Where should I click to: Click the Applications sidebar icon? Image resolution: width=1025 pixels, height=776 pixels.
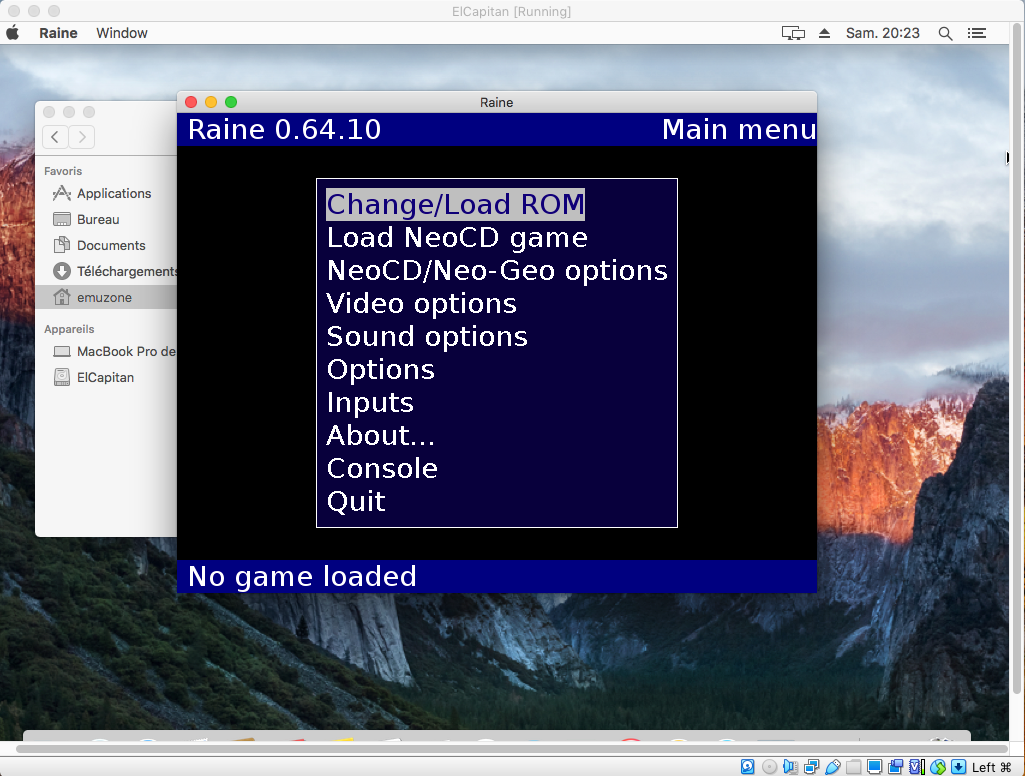(x=61, y=193)
